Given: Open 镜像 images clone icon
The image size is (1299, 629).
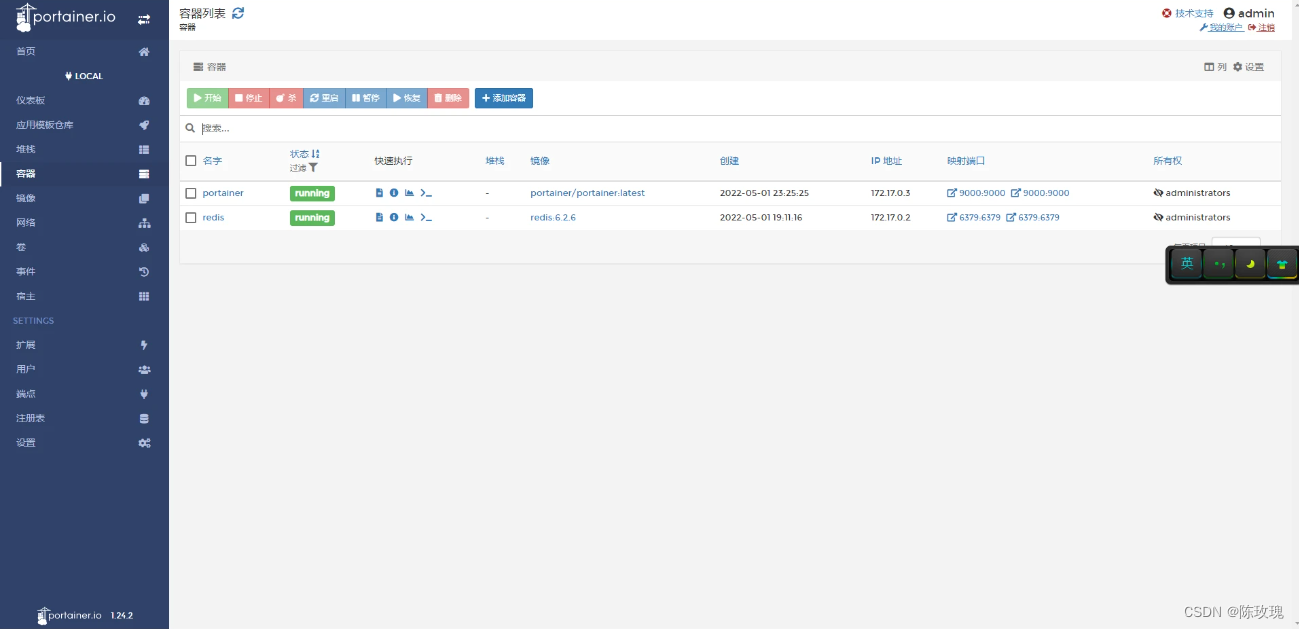Looking at the screenshot, I should pyautogui.click(x=144, y=199).
